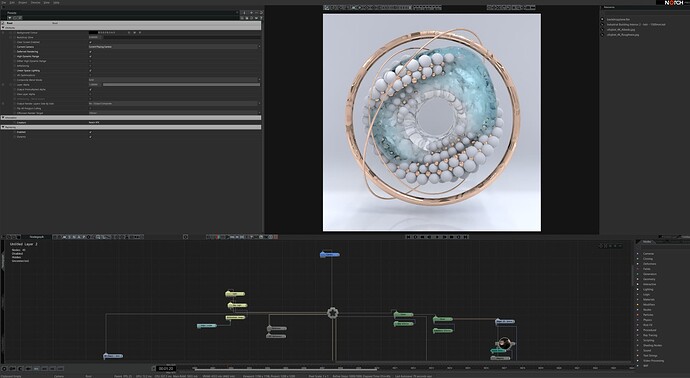690x378 pixels.
Task: Switch to the Nodes tab in bottom-right panel
Action: (647, 242)
